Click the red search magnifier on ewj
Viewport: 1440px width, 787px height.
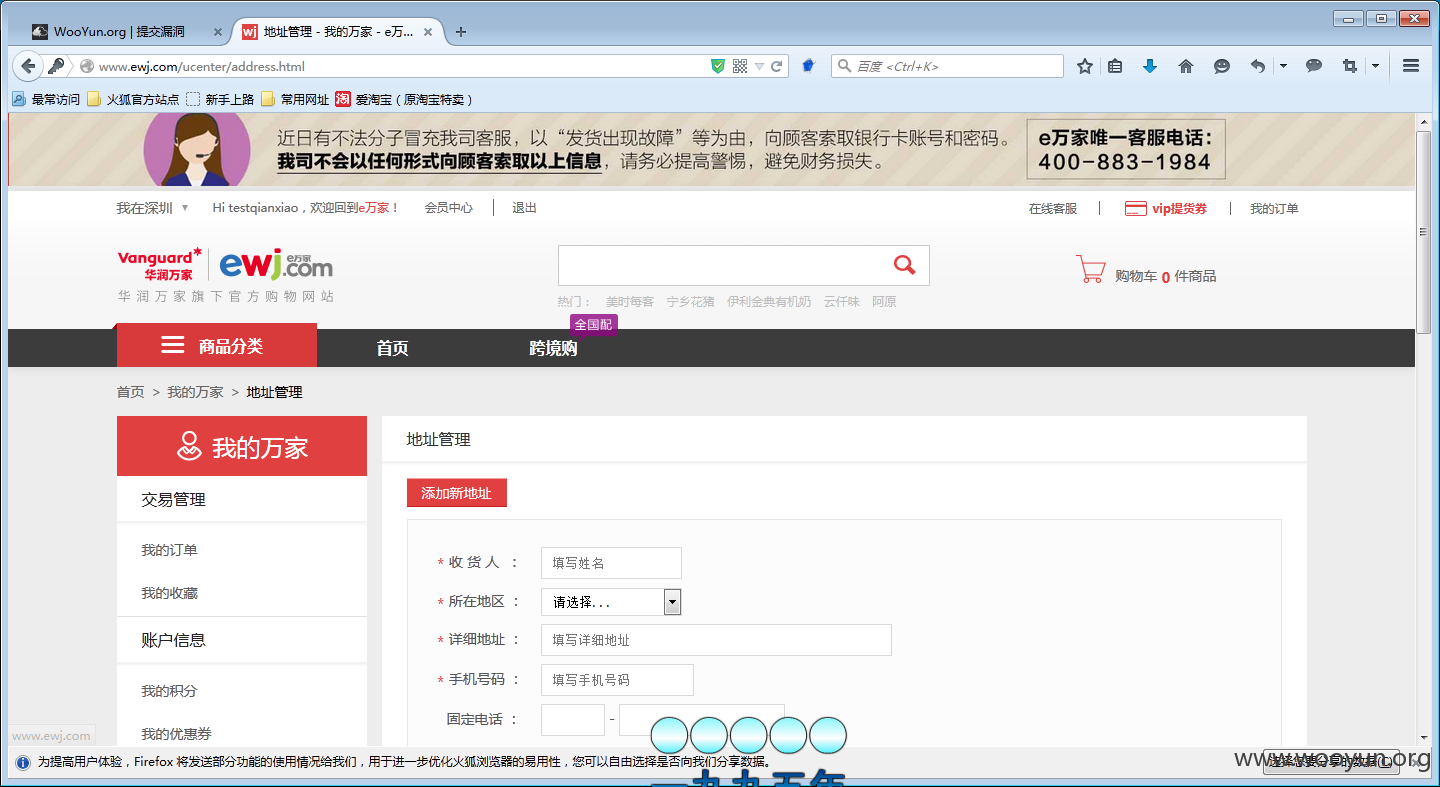[905, 265]
